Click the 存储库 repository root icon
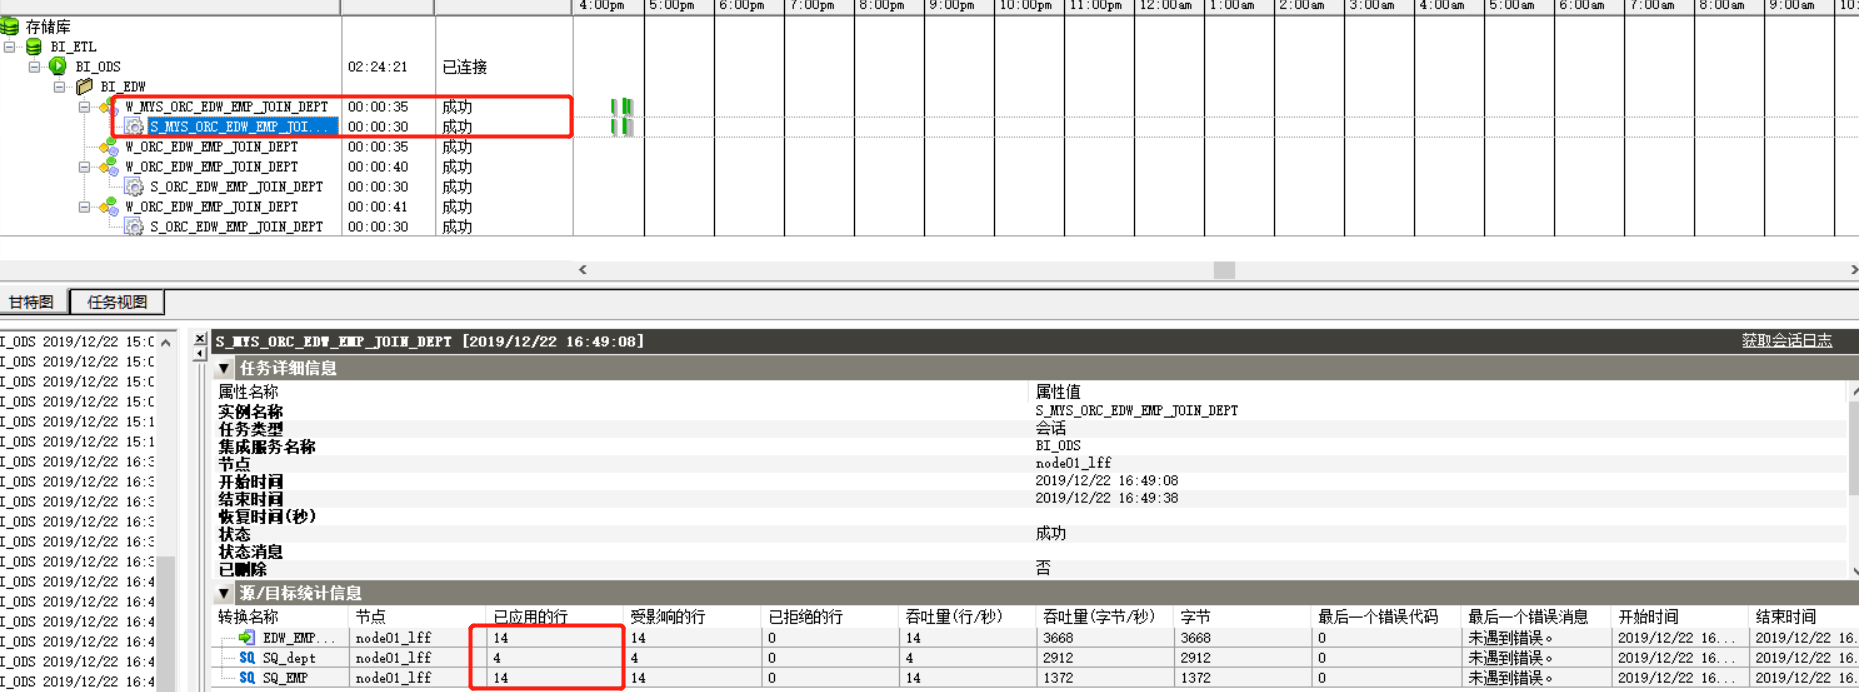 point(10,26)
